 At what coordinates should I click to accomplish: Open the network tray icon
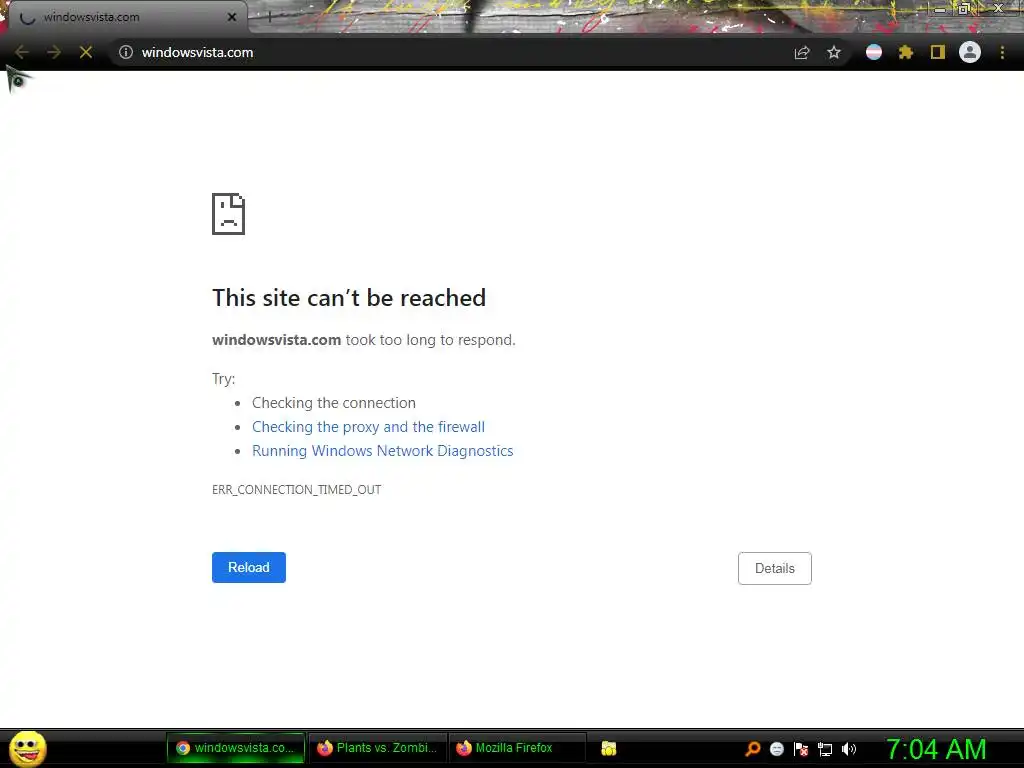[825, 750]
